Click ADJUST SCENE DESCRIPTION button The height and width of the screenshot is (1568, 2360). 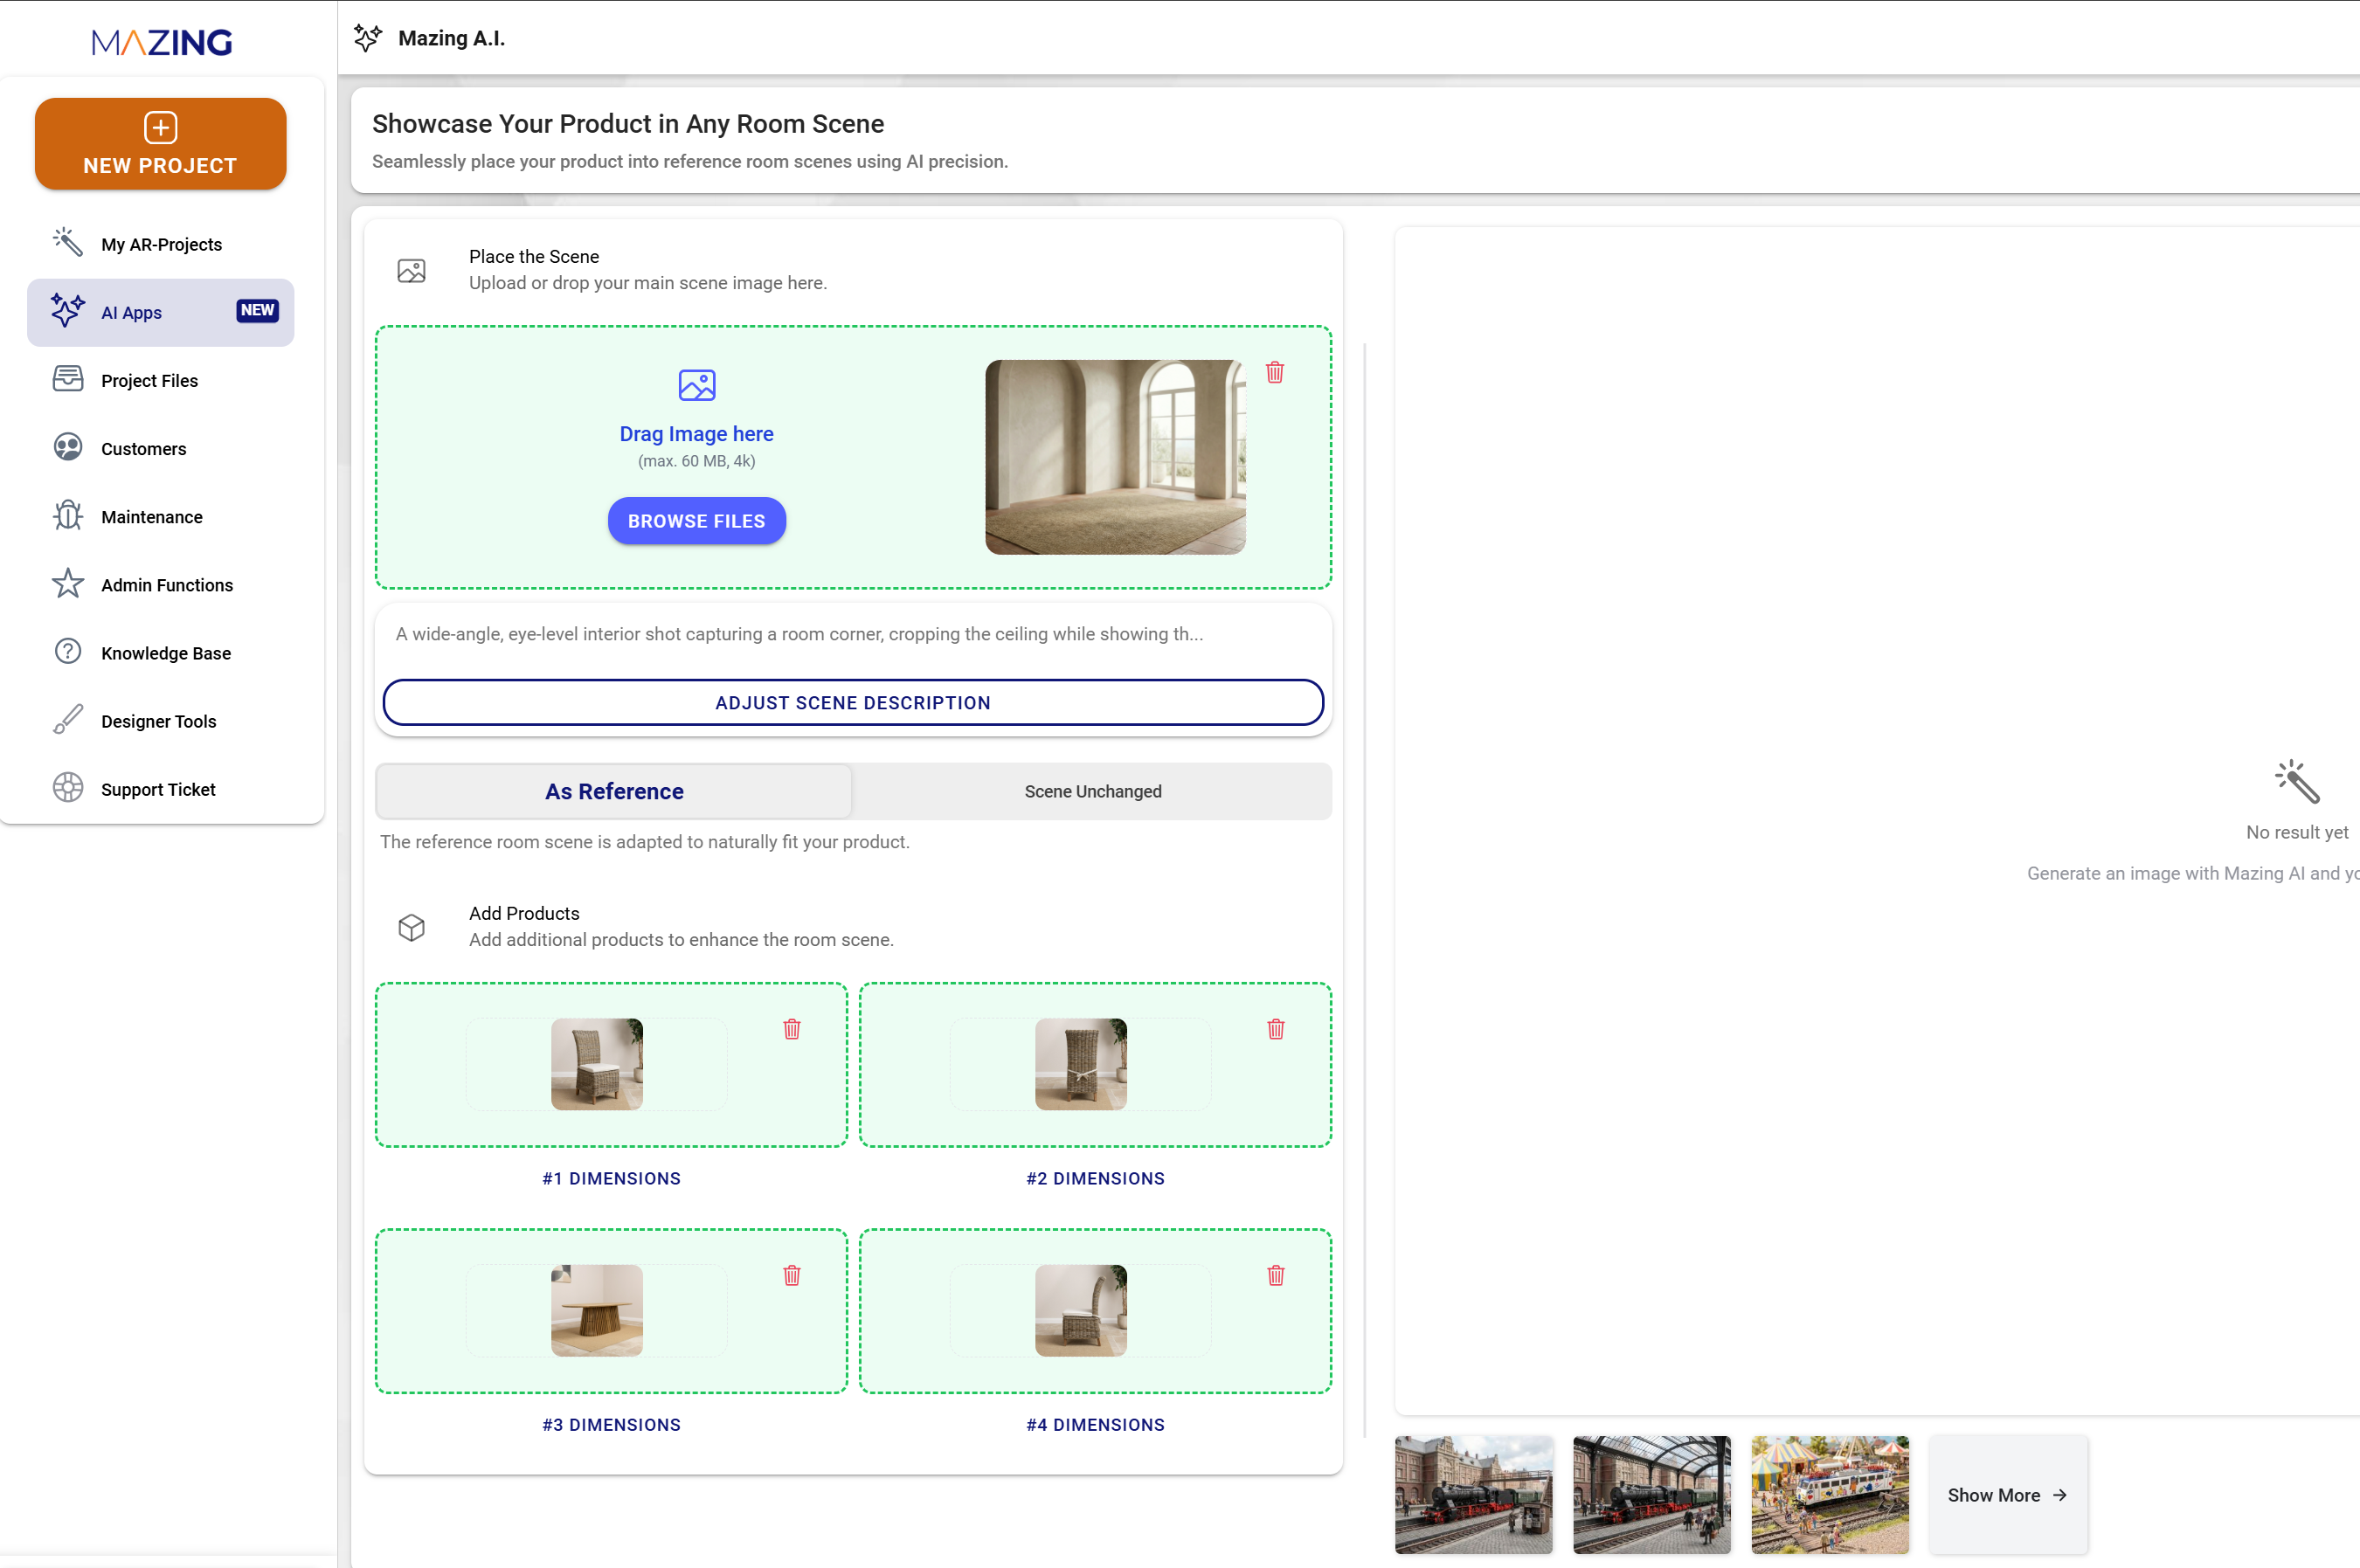pyautogui.click(x=852, y=702)
